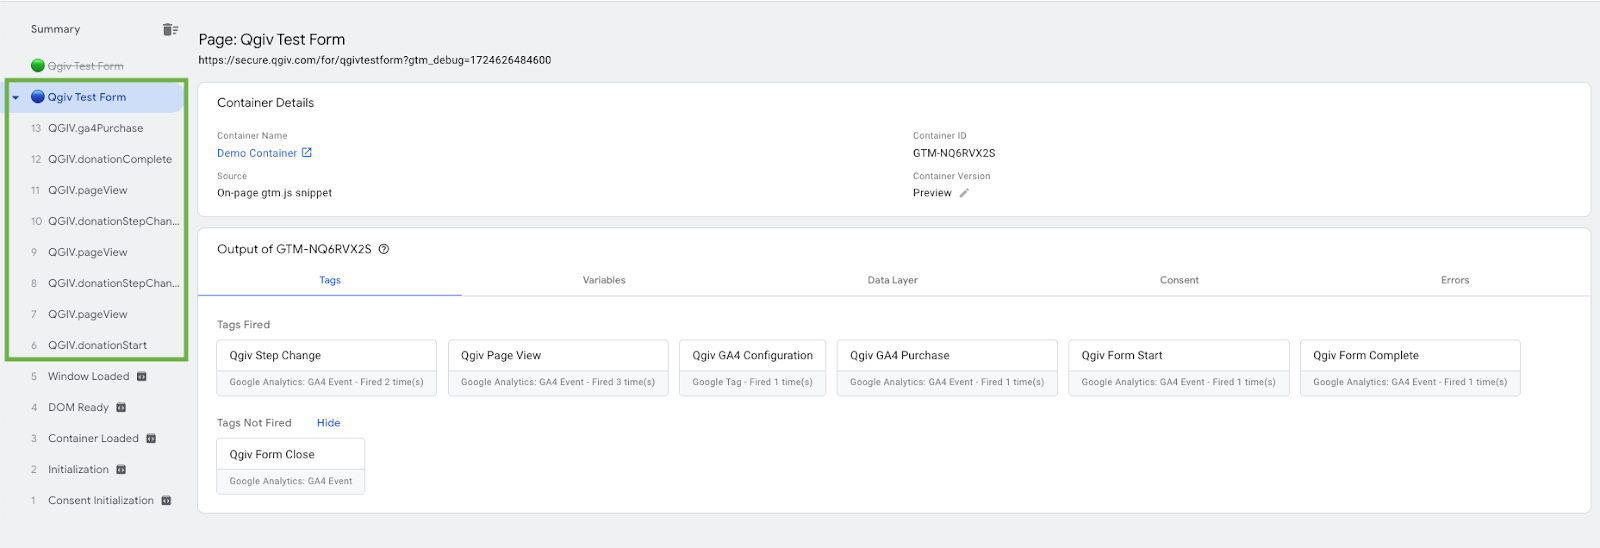Hide the Tags Not Fired section
This screenshot has width=1600, height=548.
pyautogui.click(x=328, y=423)
